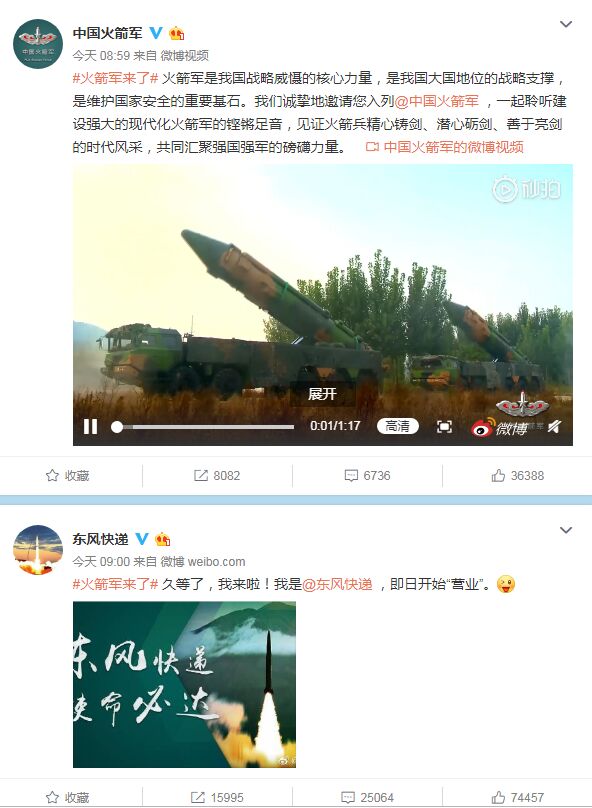Pause the rocket force video

click(x=90, y=426)
